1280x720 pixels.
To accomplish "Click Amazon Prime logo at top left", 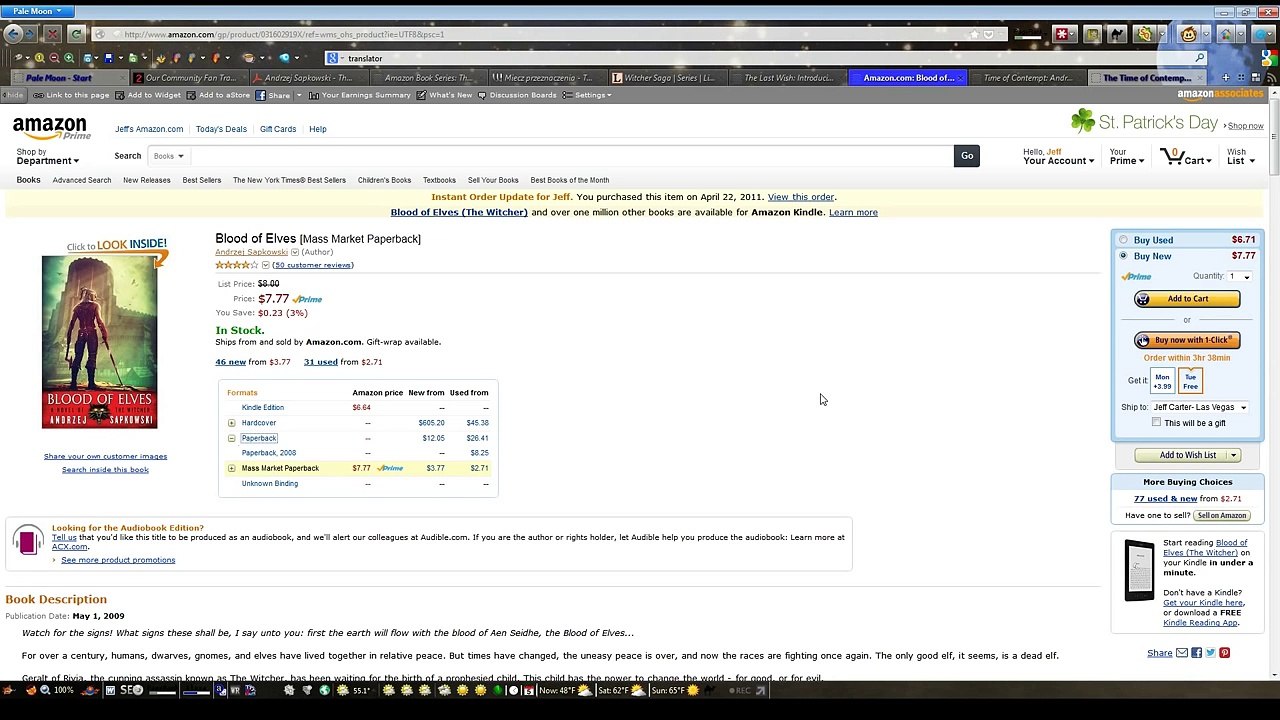I will pos(50,128).
